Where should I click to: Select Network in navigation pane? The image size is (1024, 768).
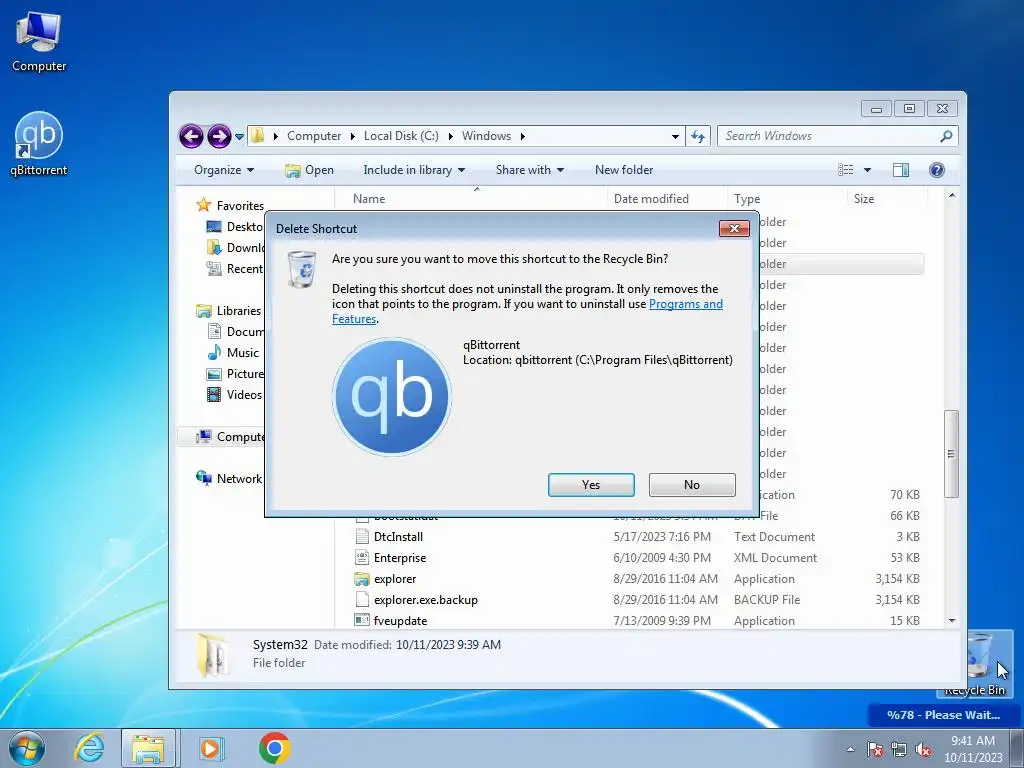click(x=239, y=479)
